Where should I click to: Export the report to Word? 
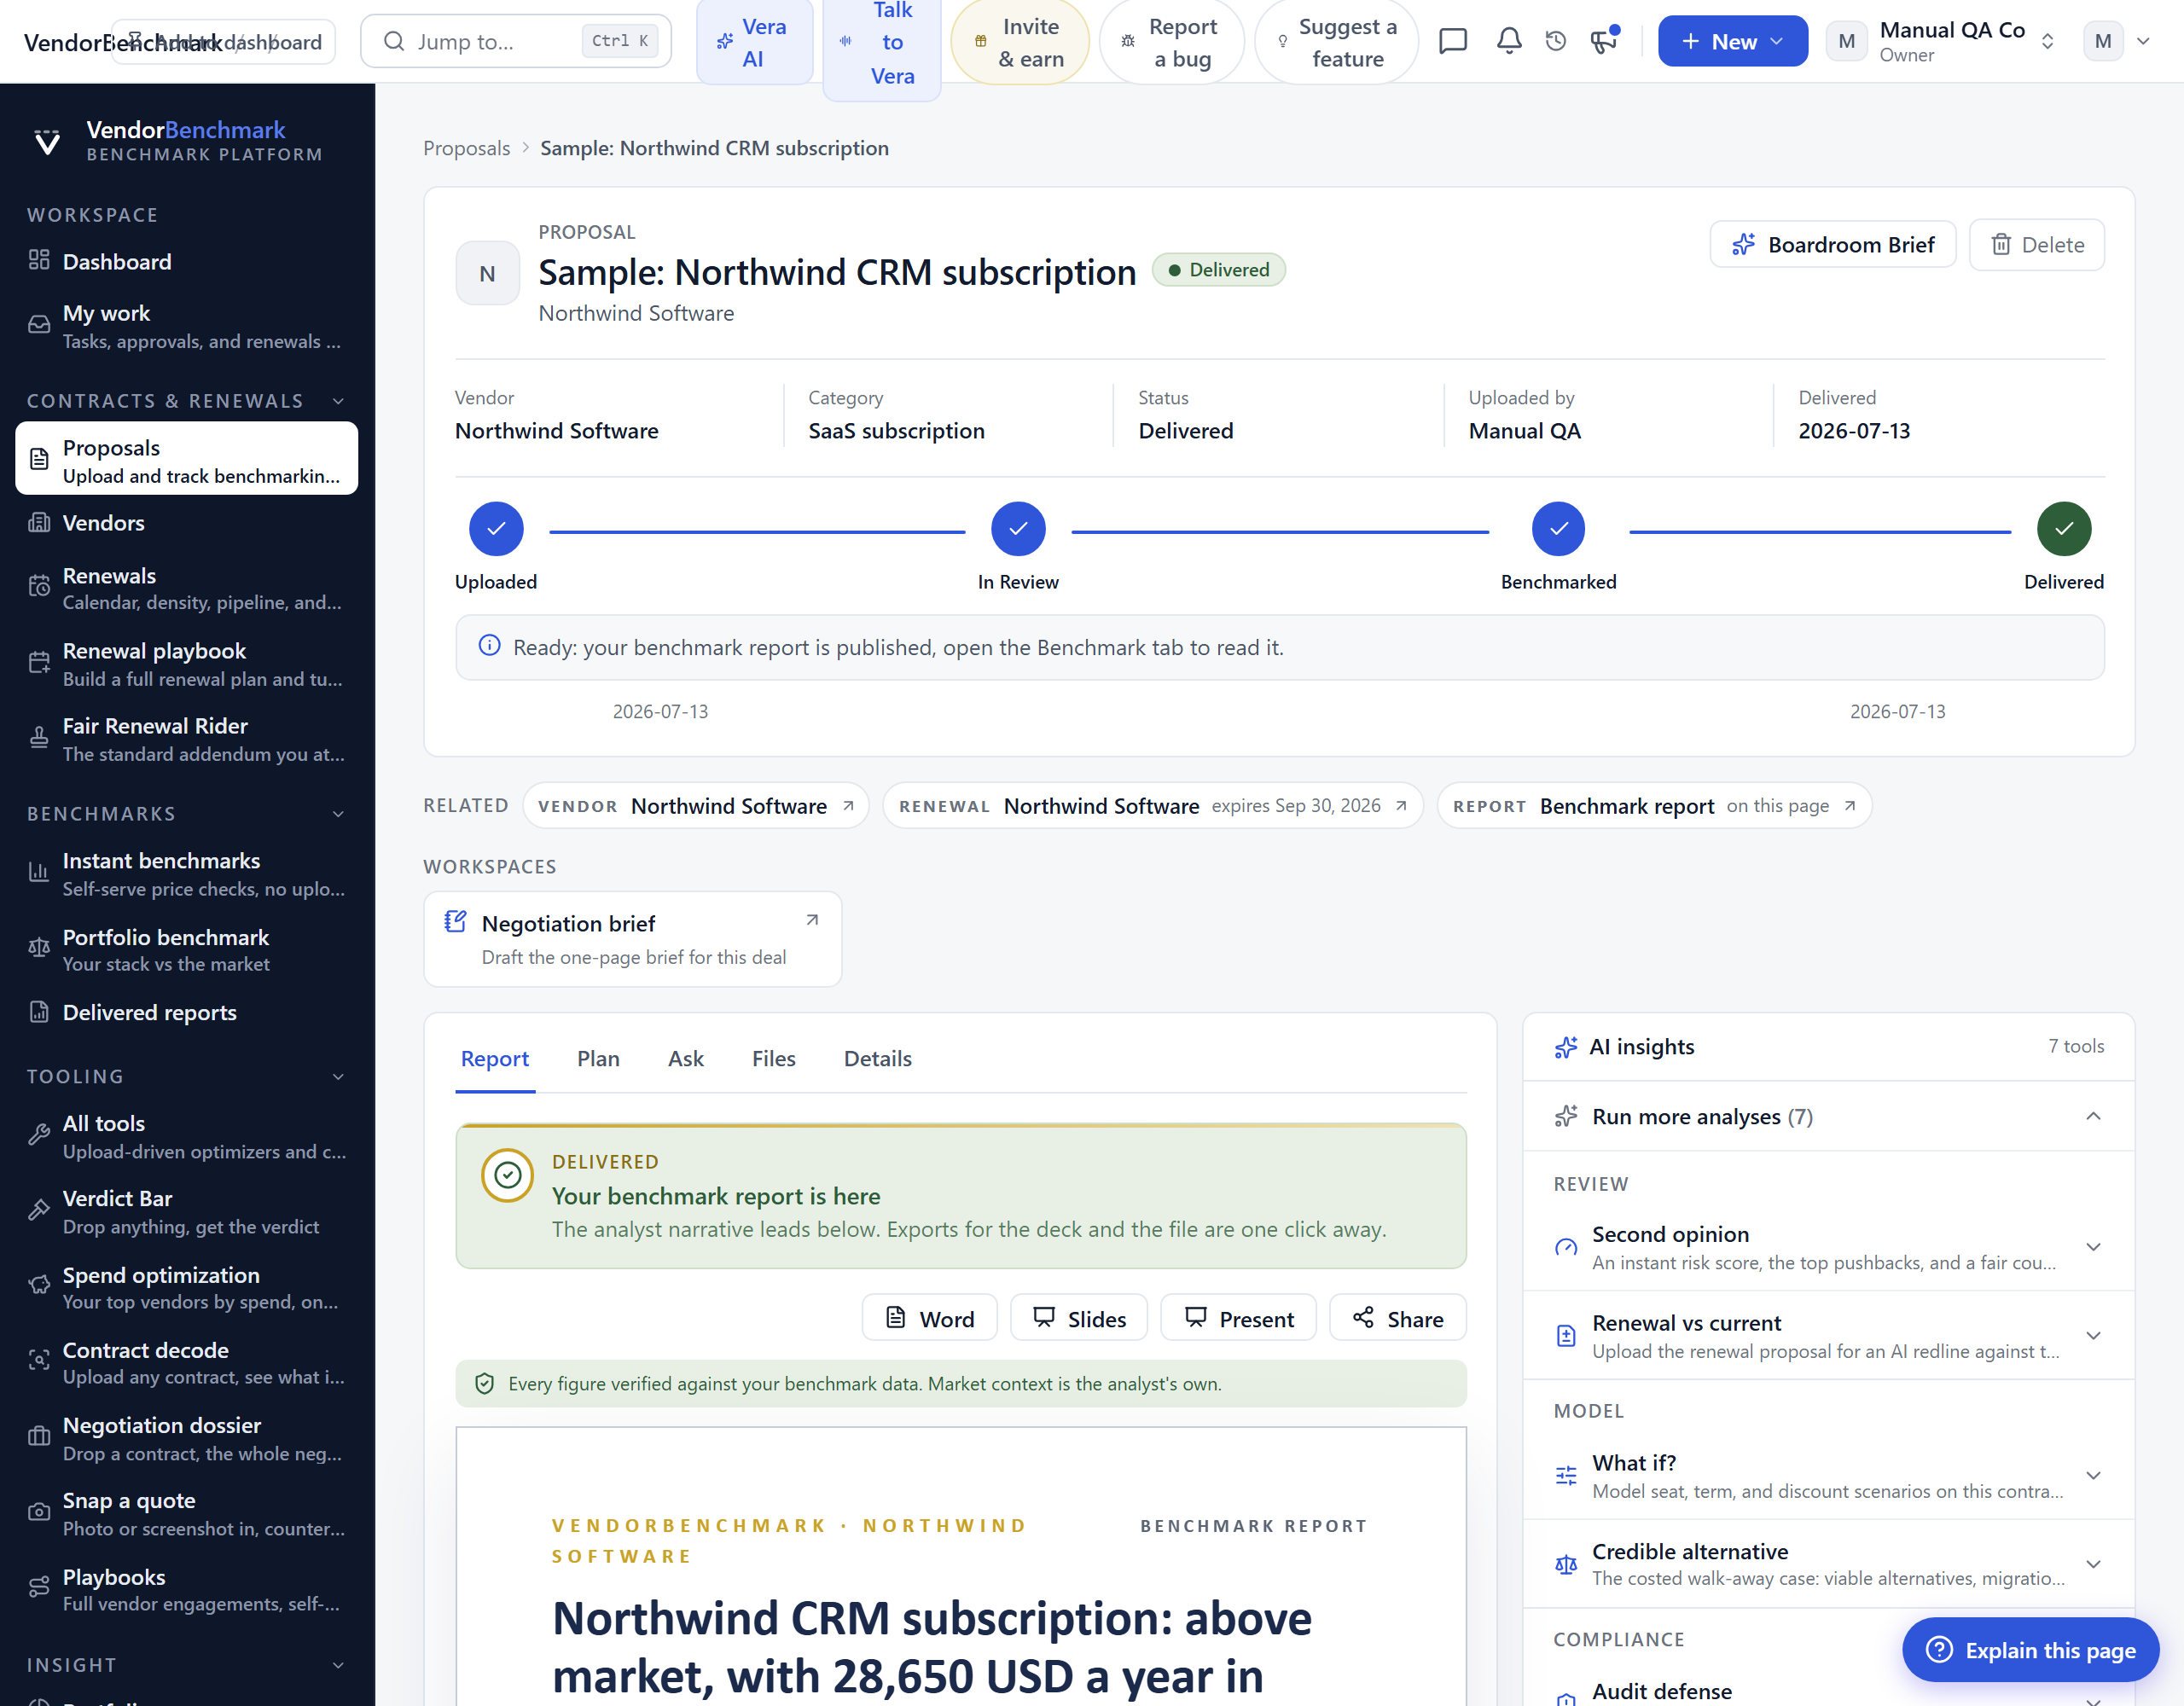(x=929, y=1318)
